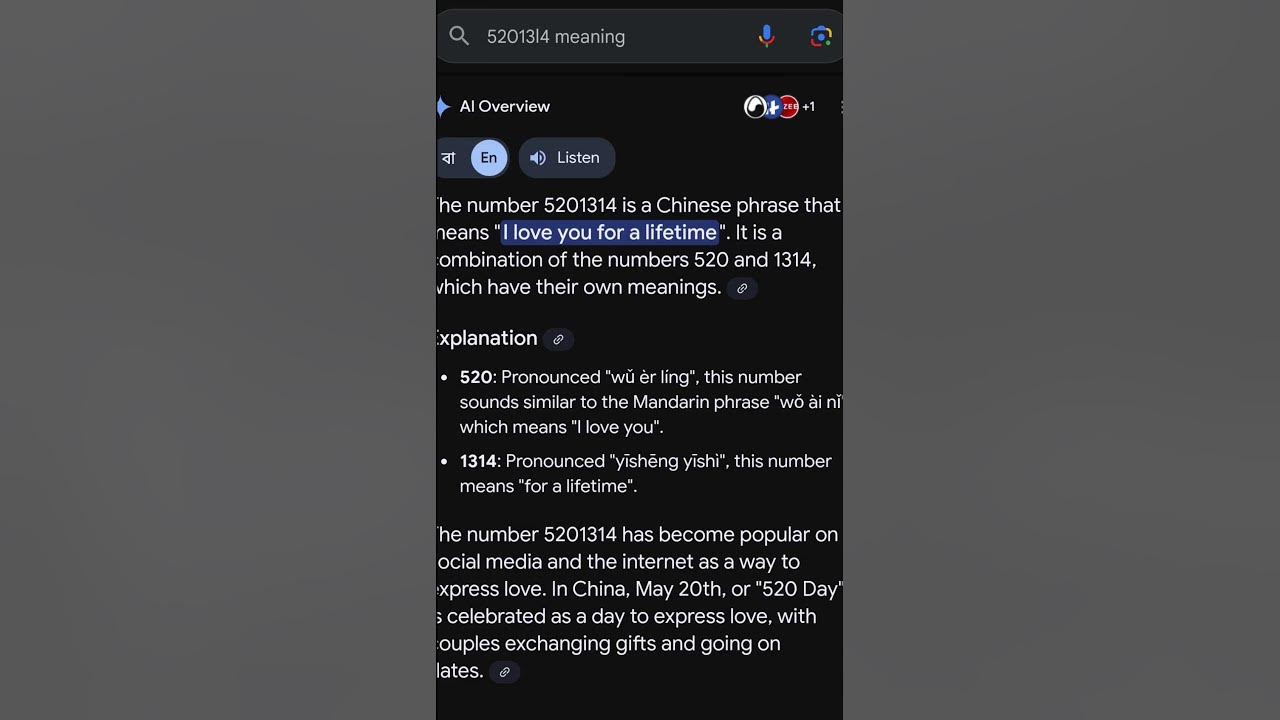This screenshot has width=1280, height=720.
Task: Tap the magnifier search icon
Action: pyautogui.click(x=459, y=36)
